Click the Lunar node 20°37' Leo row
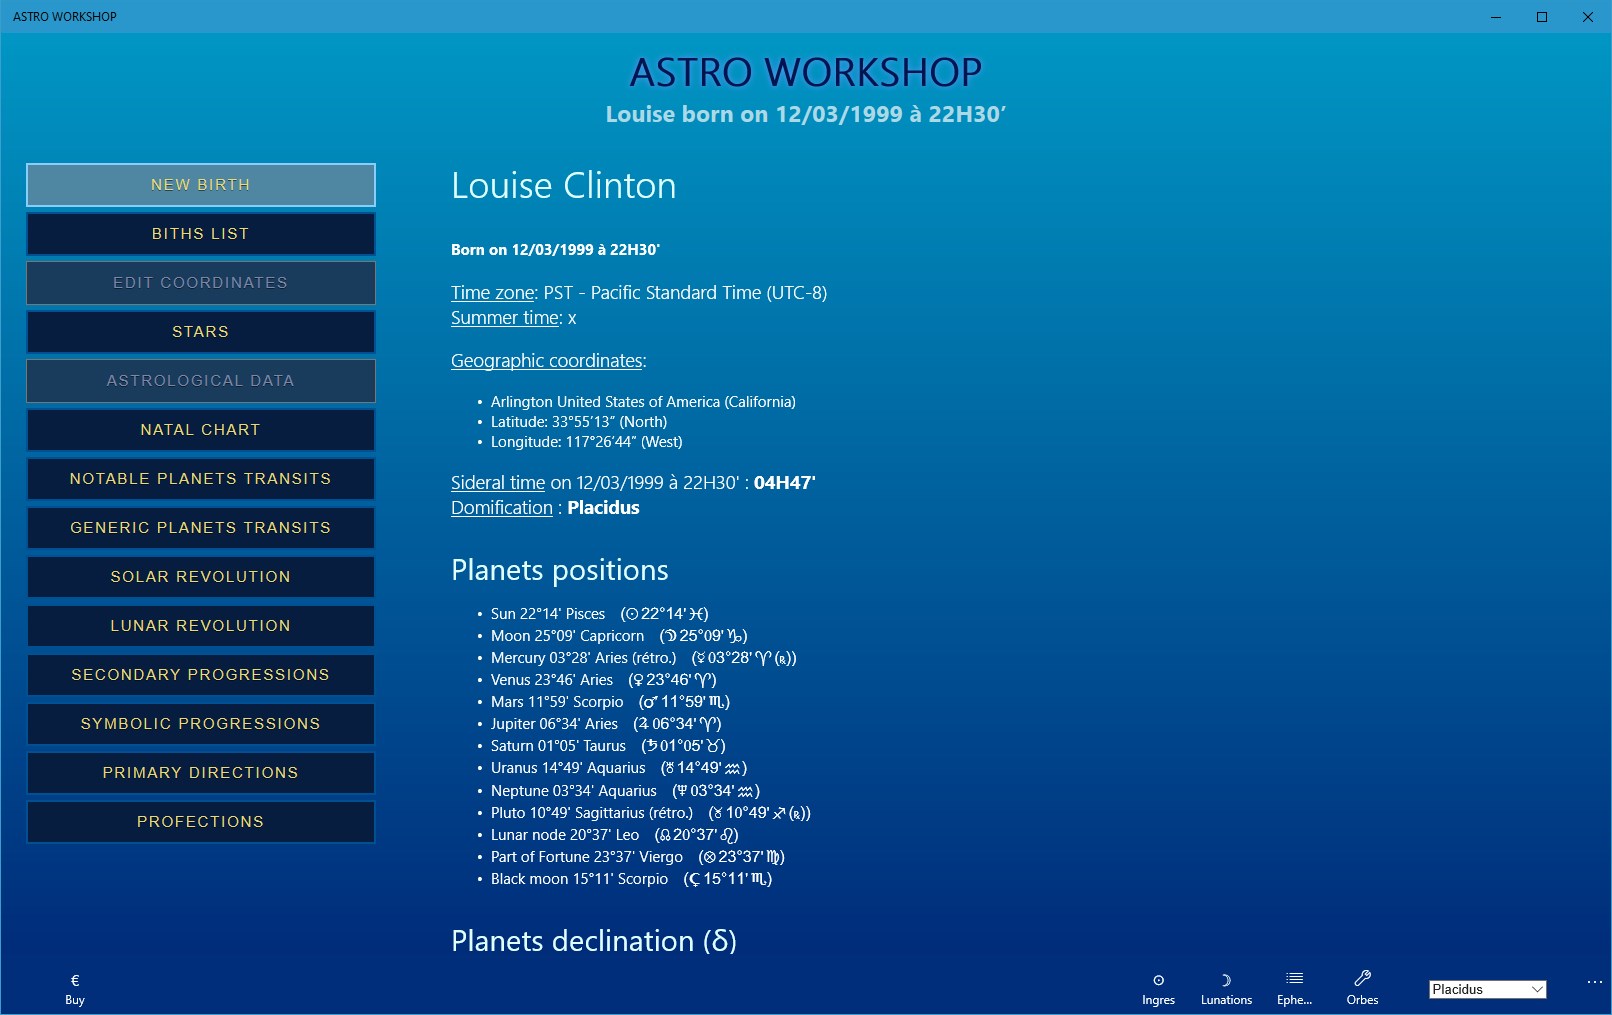1612x1015 pixels. coord(615,835)
